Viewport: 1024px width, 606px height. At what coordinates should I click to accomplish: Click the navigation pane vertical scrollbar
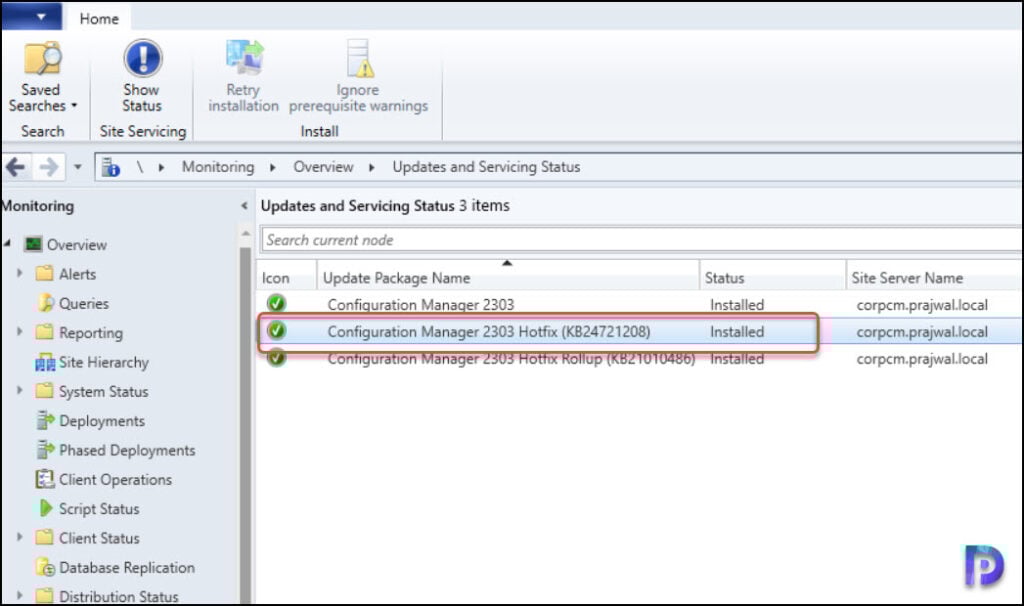pyautogui.click(x=246, y=424)
